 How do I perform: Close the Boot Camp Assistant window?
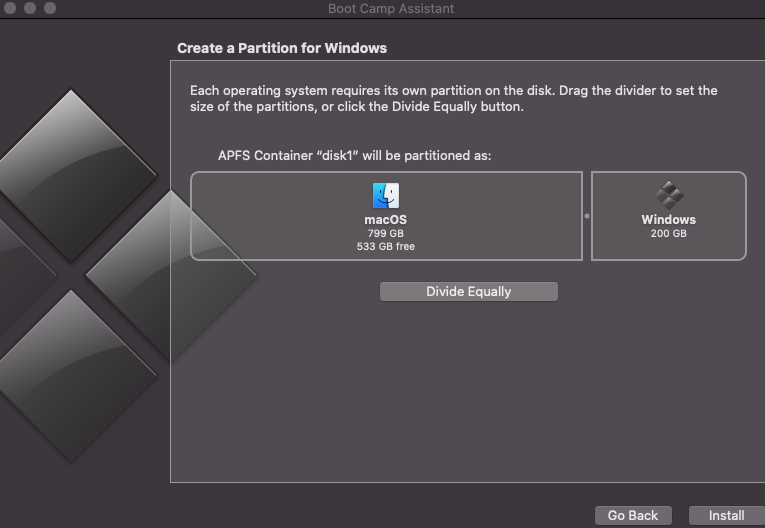pos(10,8)
